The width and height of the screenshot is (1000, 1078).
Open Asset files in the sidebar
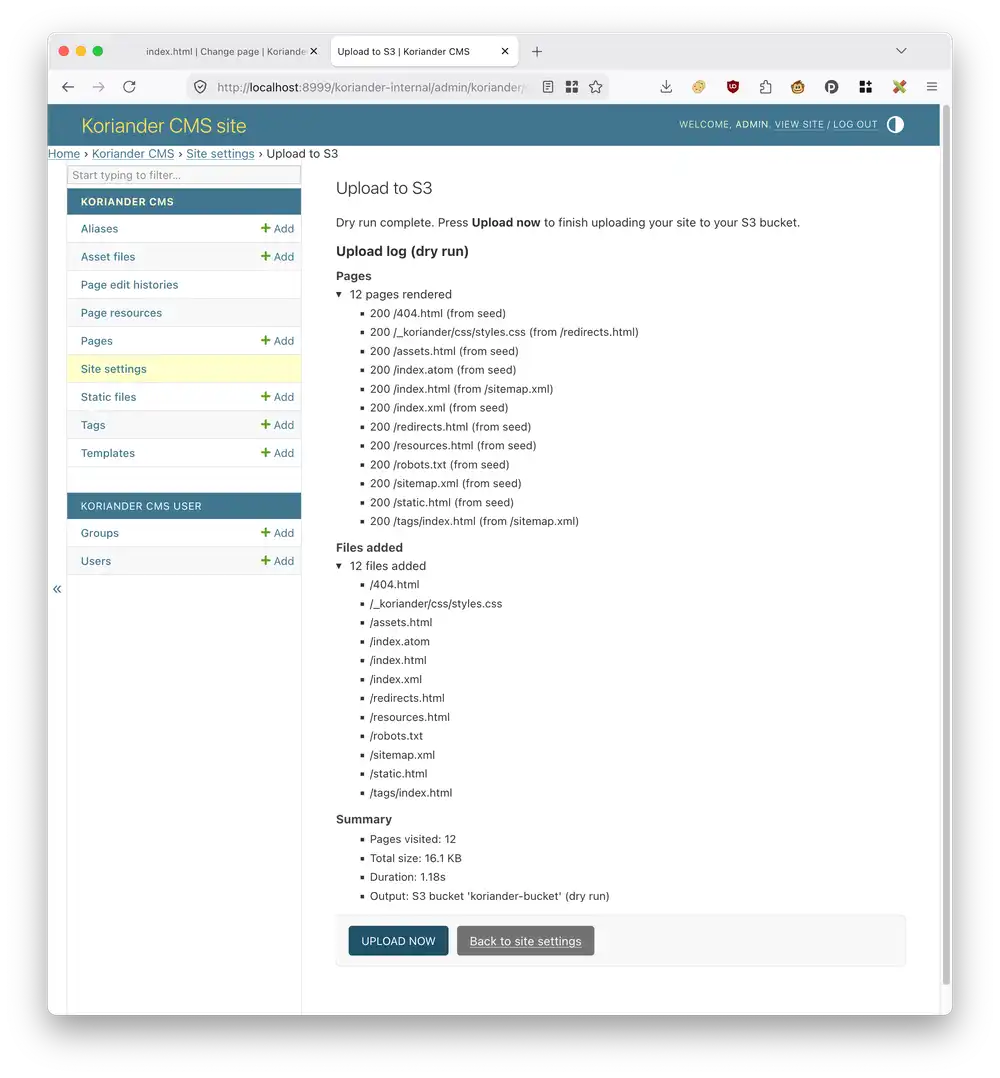click(x=108, y=256)
